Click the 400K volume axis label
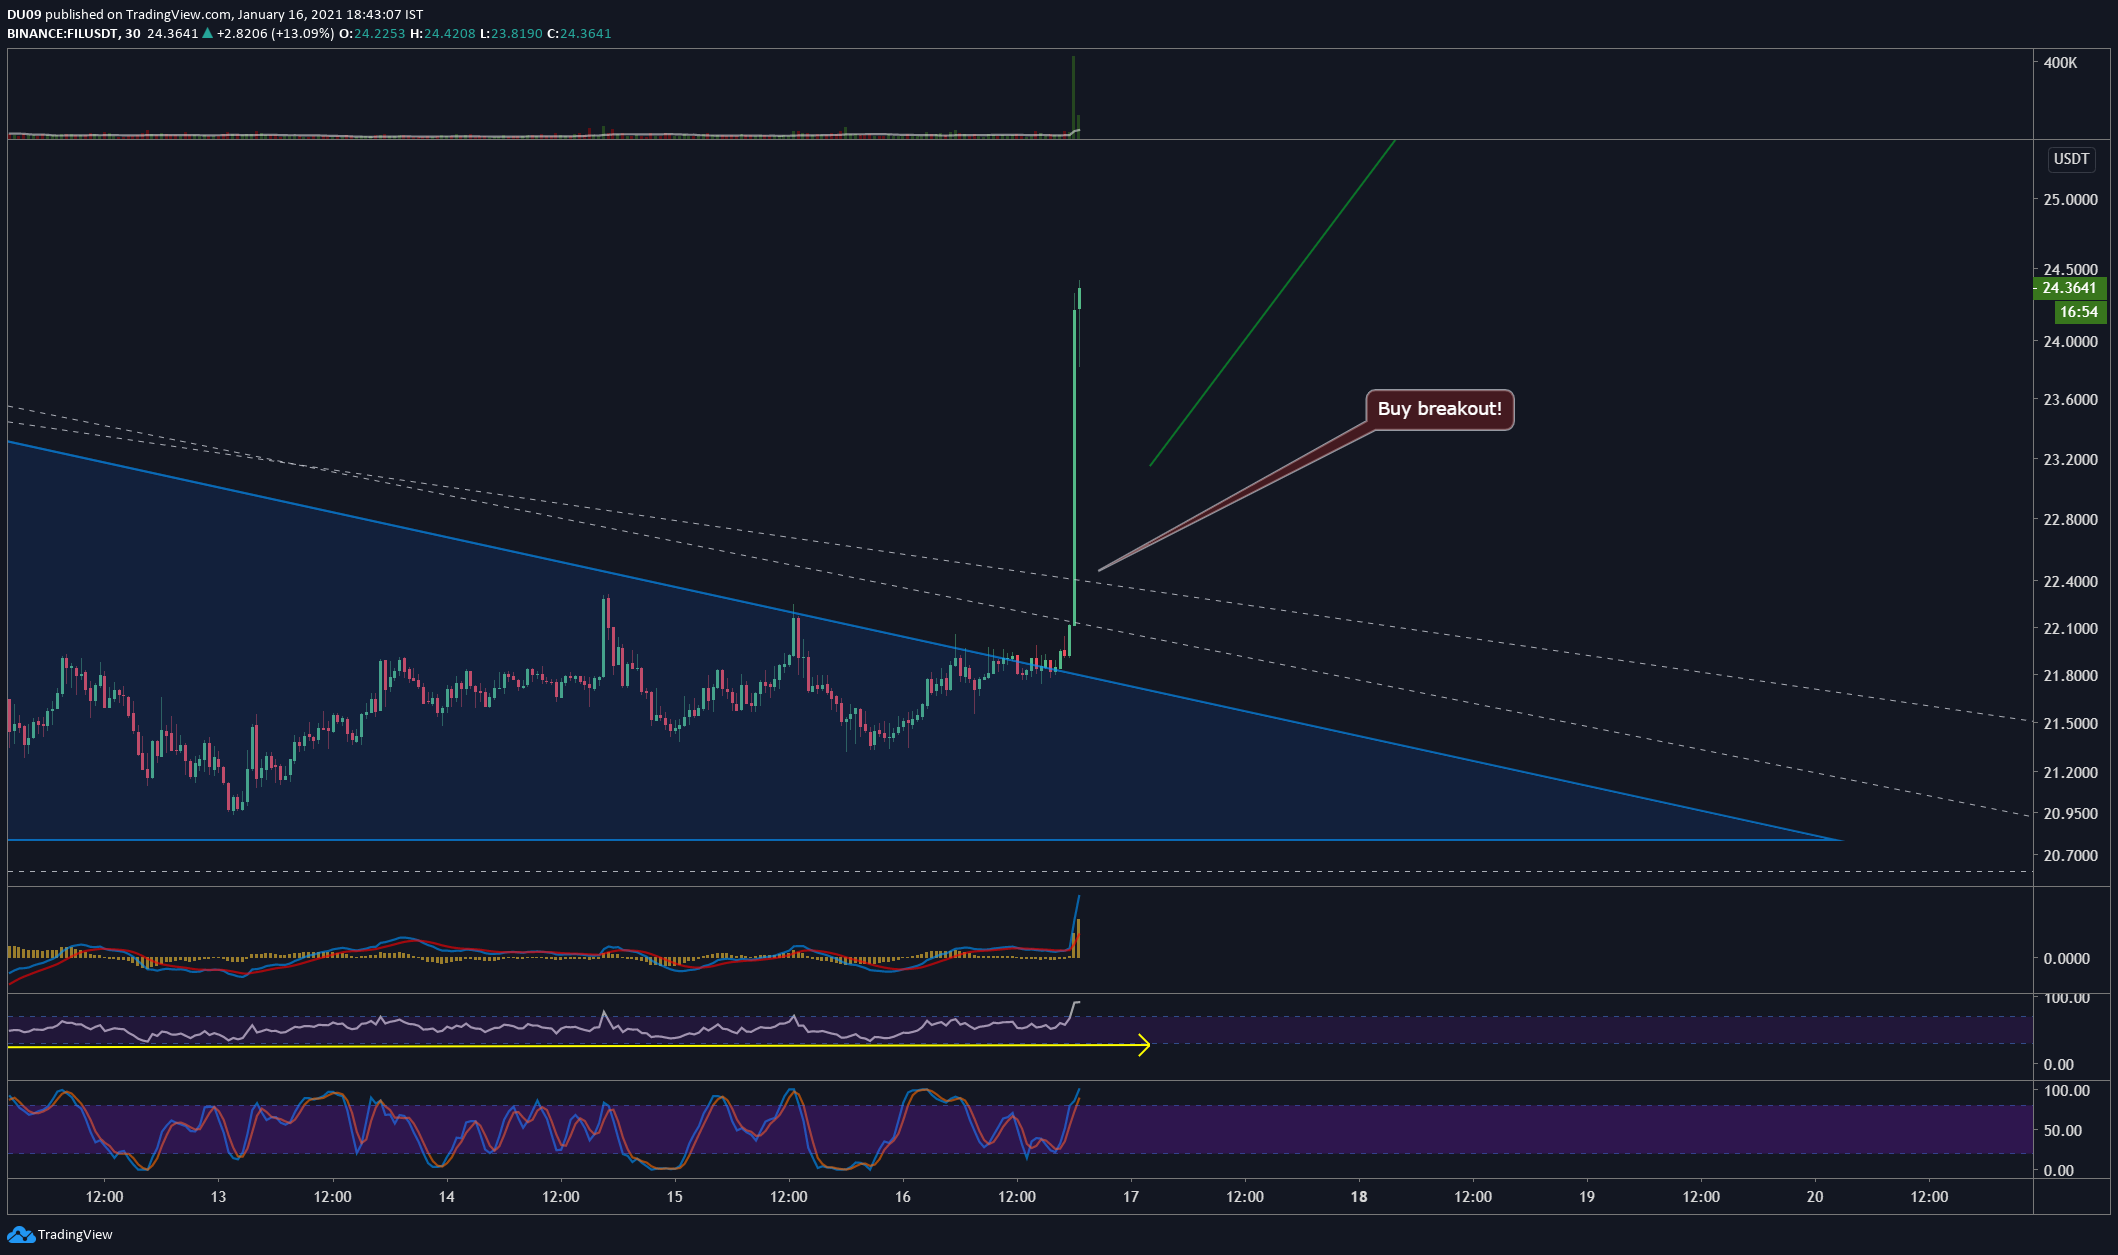Viewport: 2118px width, 1255px height. tap(2061, 62)
